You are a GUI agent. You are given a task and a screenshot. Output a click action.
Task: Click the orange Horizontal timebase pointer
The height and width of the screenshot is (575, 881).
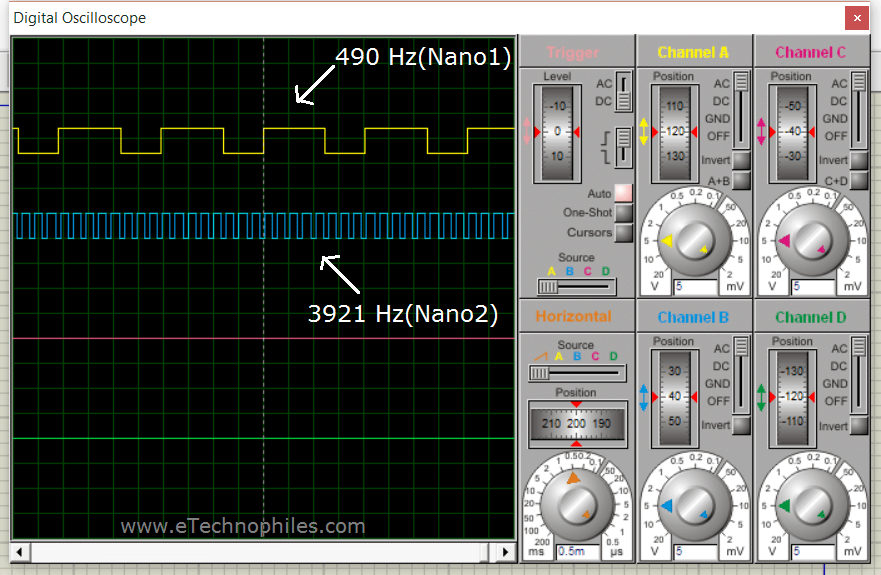573,478
